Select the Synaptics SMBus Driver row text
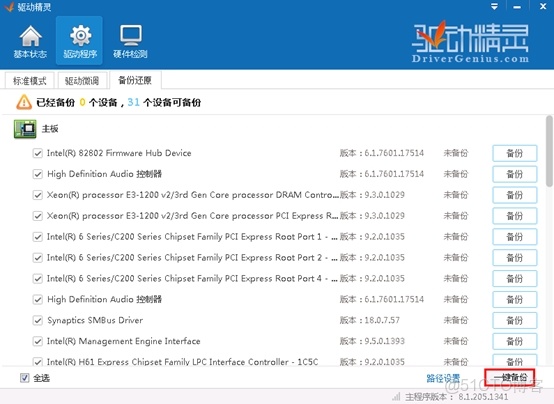This screenshot has height=404, width=554. [95, 320]
